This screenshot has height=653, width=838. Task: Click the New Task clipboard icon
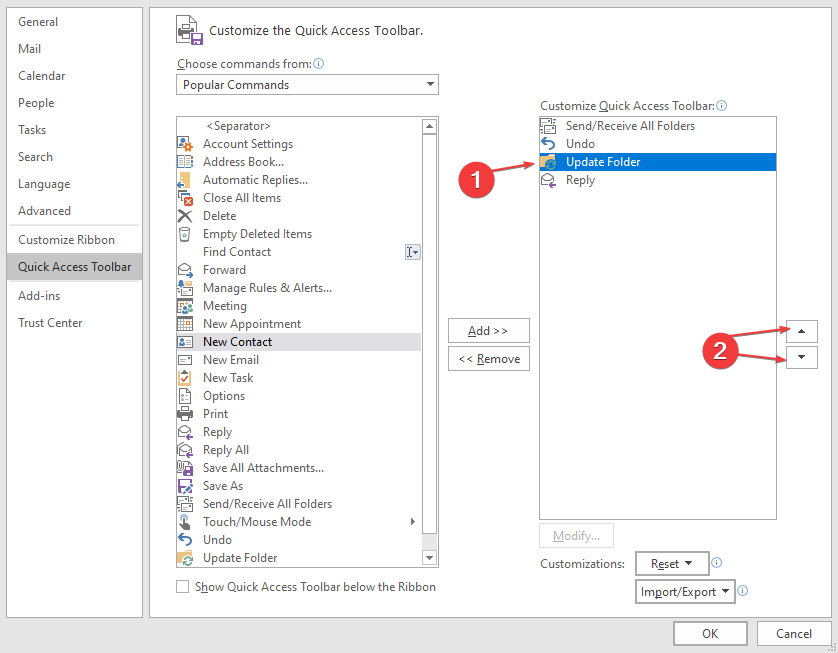coord(185,378)
